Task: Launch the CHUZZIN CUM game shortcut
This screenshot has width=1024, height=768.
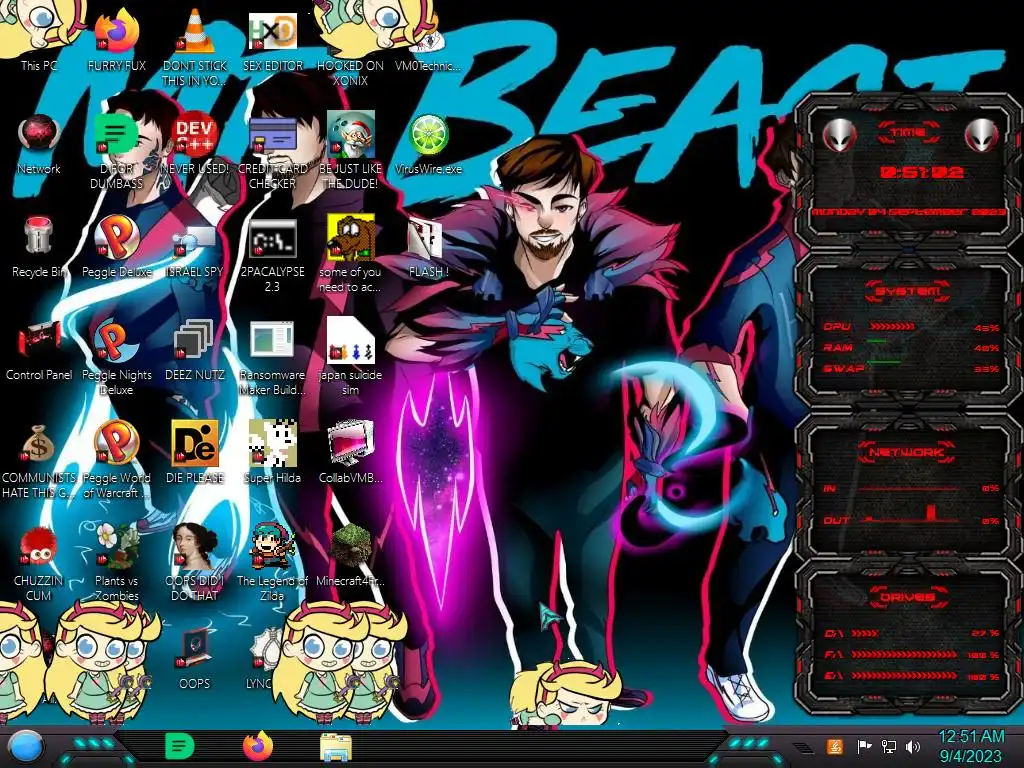Action: (x=39, y=563)
